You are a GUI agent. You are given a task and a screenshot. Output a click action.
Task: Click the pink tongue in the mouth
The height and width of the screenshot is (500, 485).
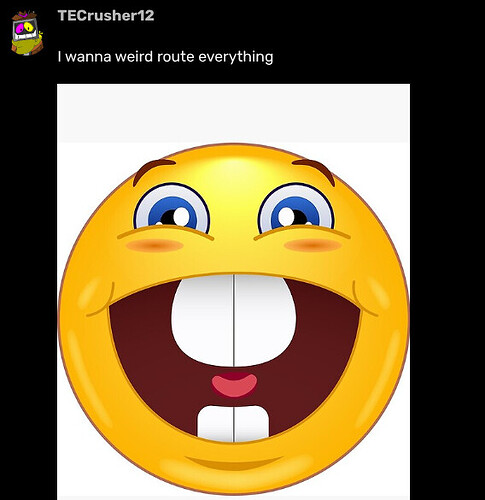point(234,385)
